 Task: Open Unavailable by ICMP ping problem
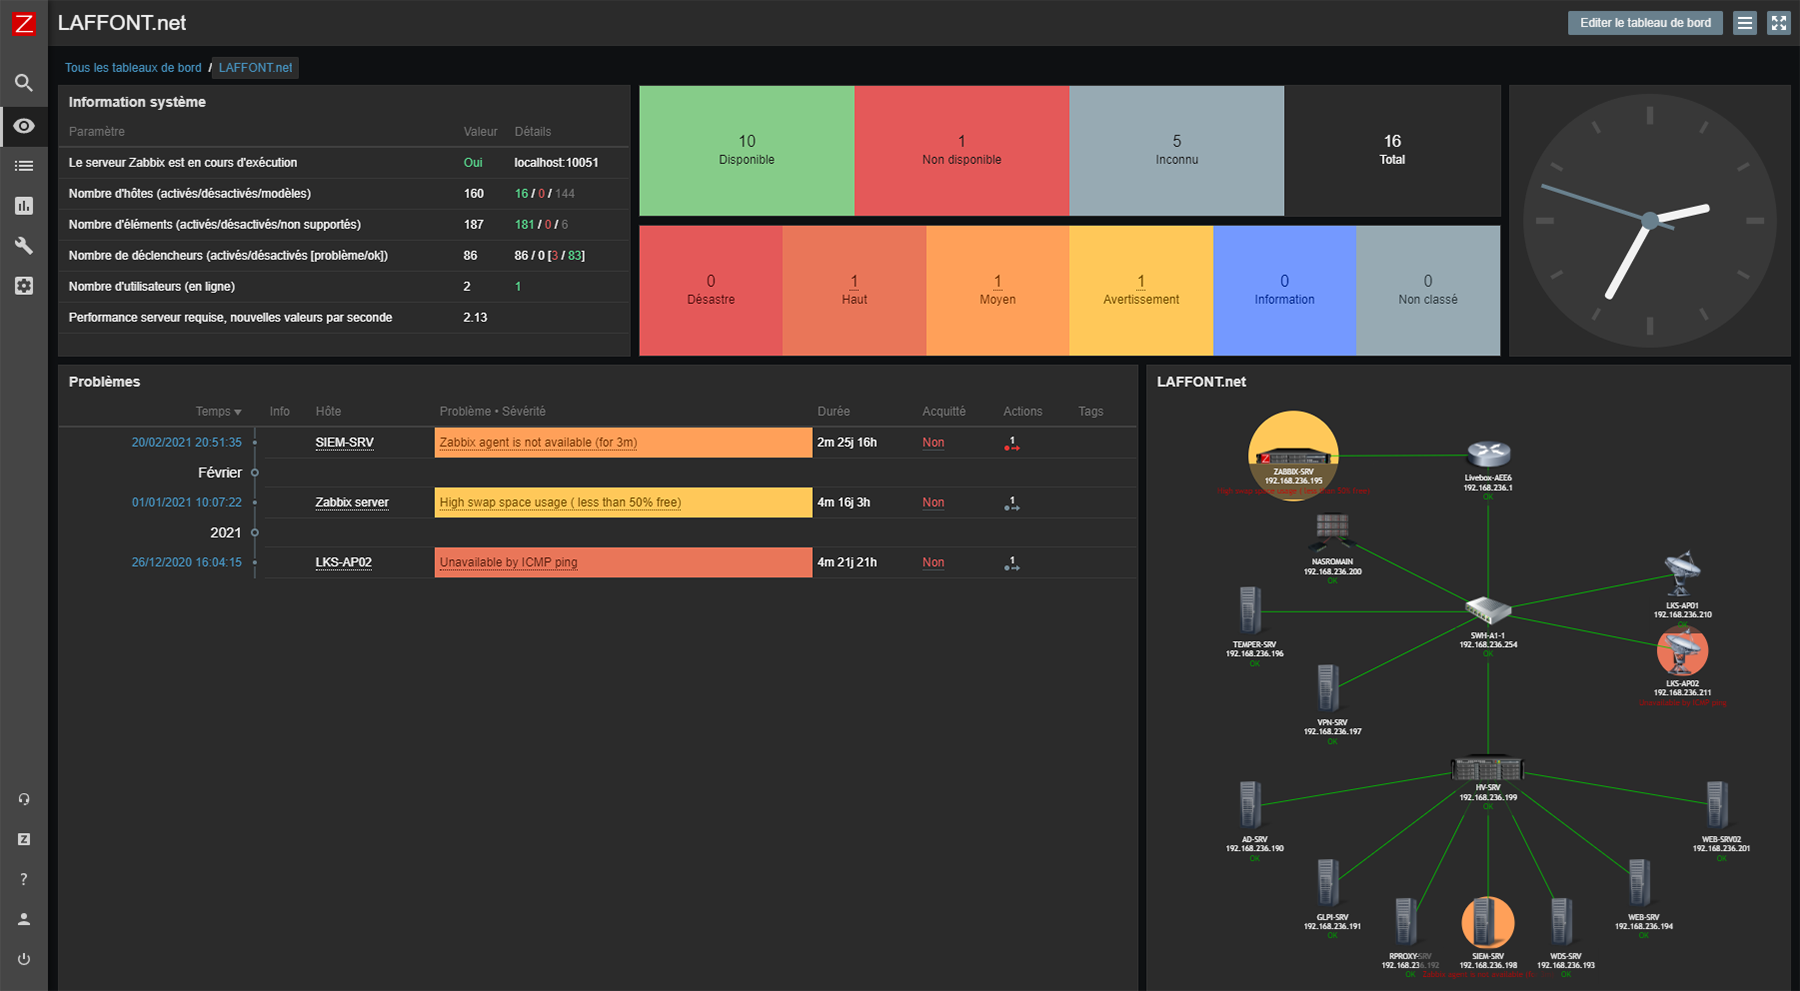508,562
